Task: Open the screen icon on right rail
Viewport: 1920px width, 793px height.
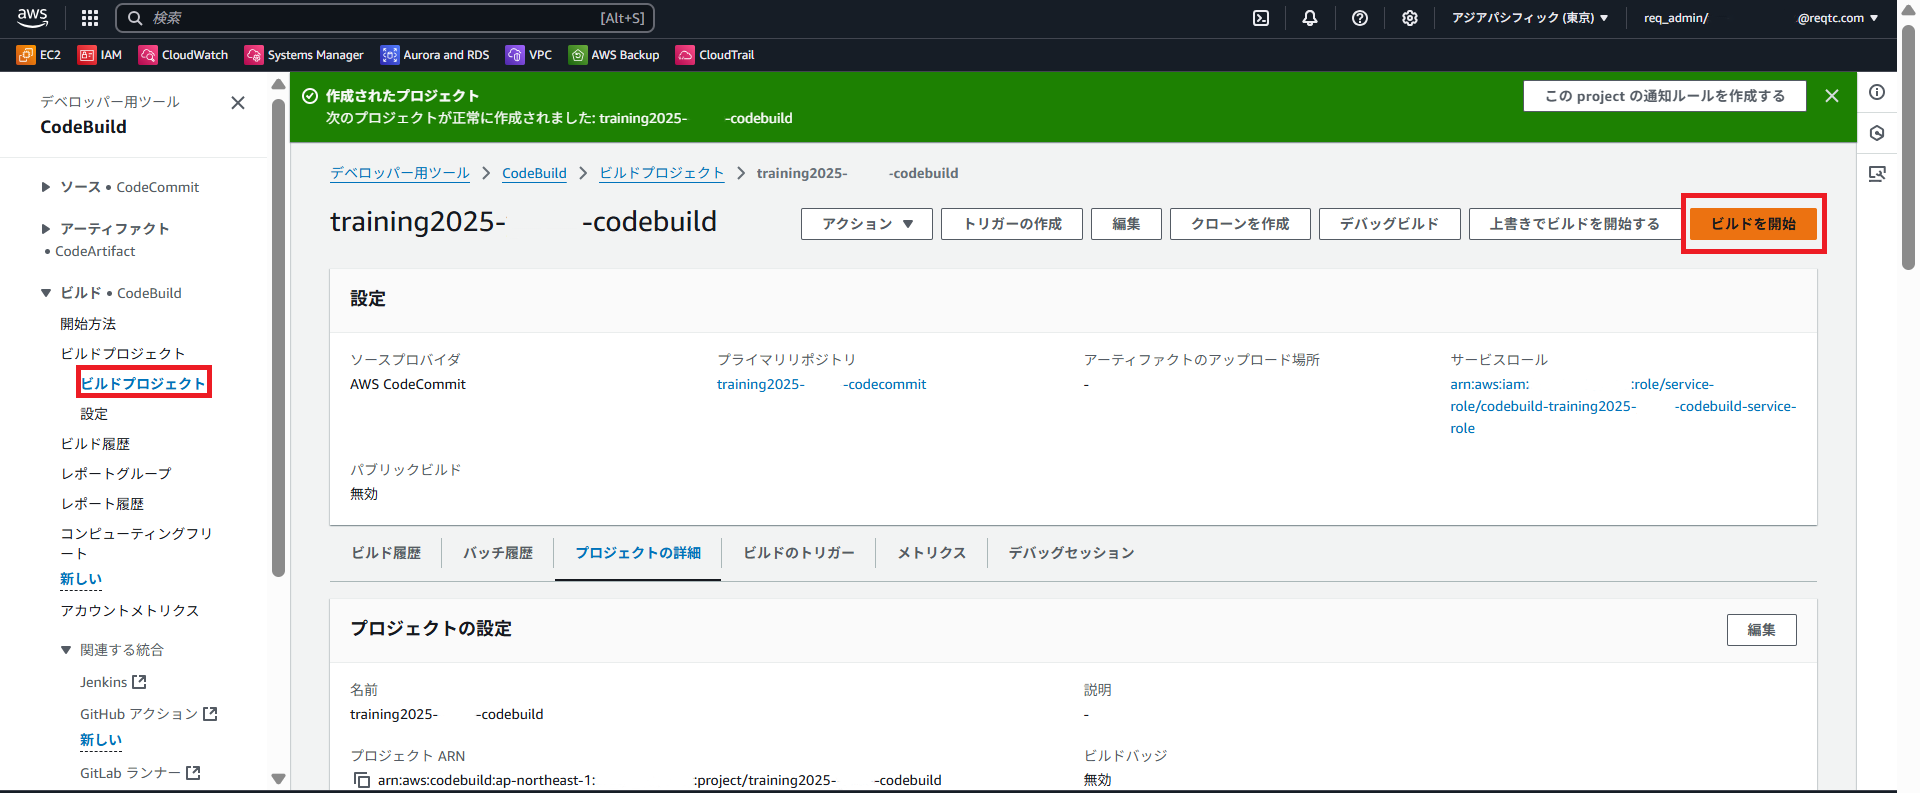Action: (x=1877, y=174)
